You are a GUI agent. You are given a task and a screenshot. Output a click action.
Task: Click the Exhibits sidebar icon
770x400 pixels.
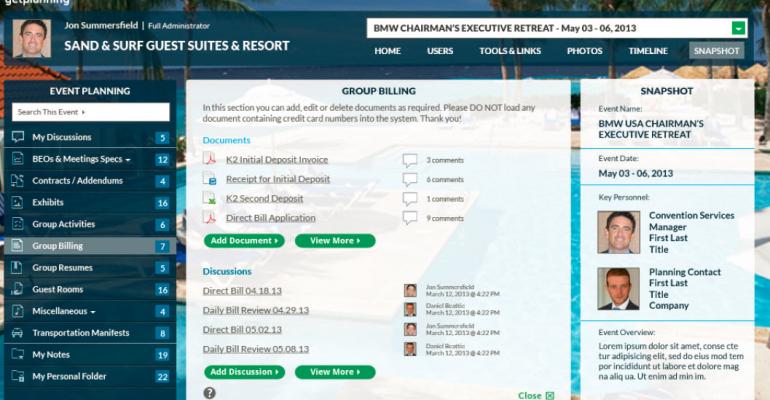pos(18,202)
